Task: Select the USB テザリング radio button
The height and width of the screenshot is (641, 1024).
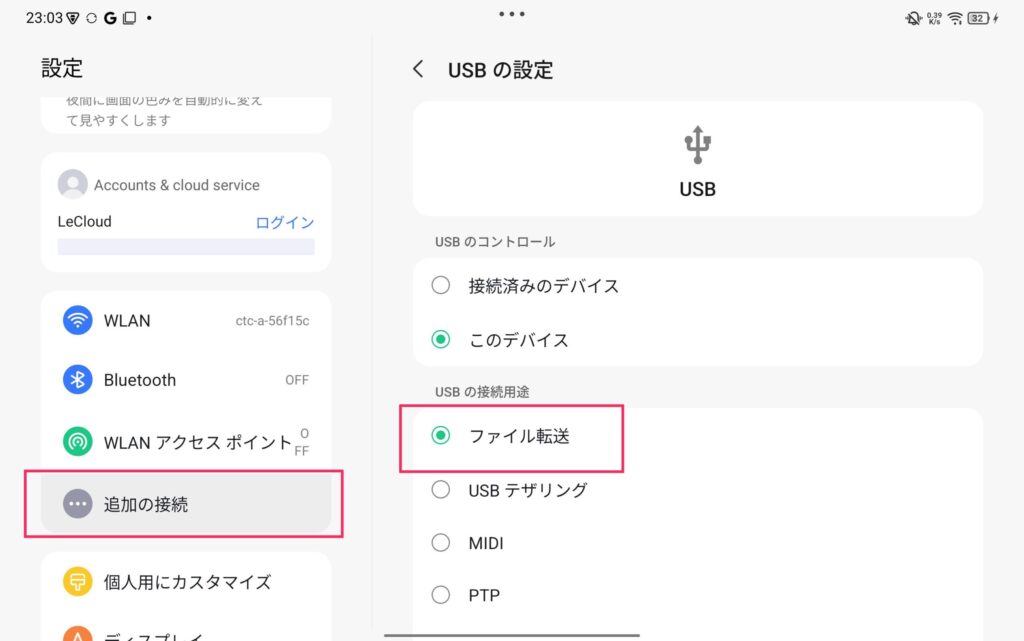Action: pos(441,490)
